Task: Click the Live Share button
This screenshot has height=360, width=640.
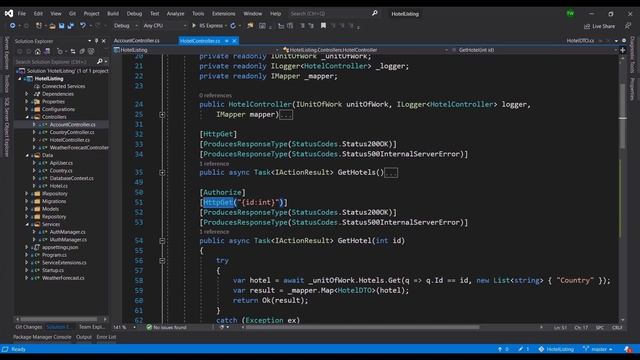Action: click(x=600, y=26)
